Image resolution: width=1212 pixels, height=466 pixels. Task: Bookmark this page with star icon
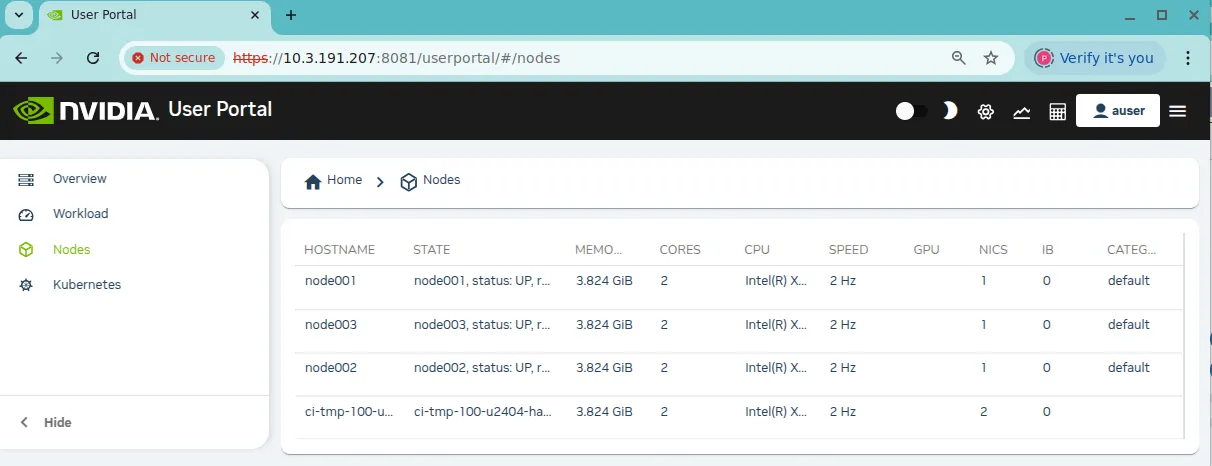point(991,58)
